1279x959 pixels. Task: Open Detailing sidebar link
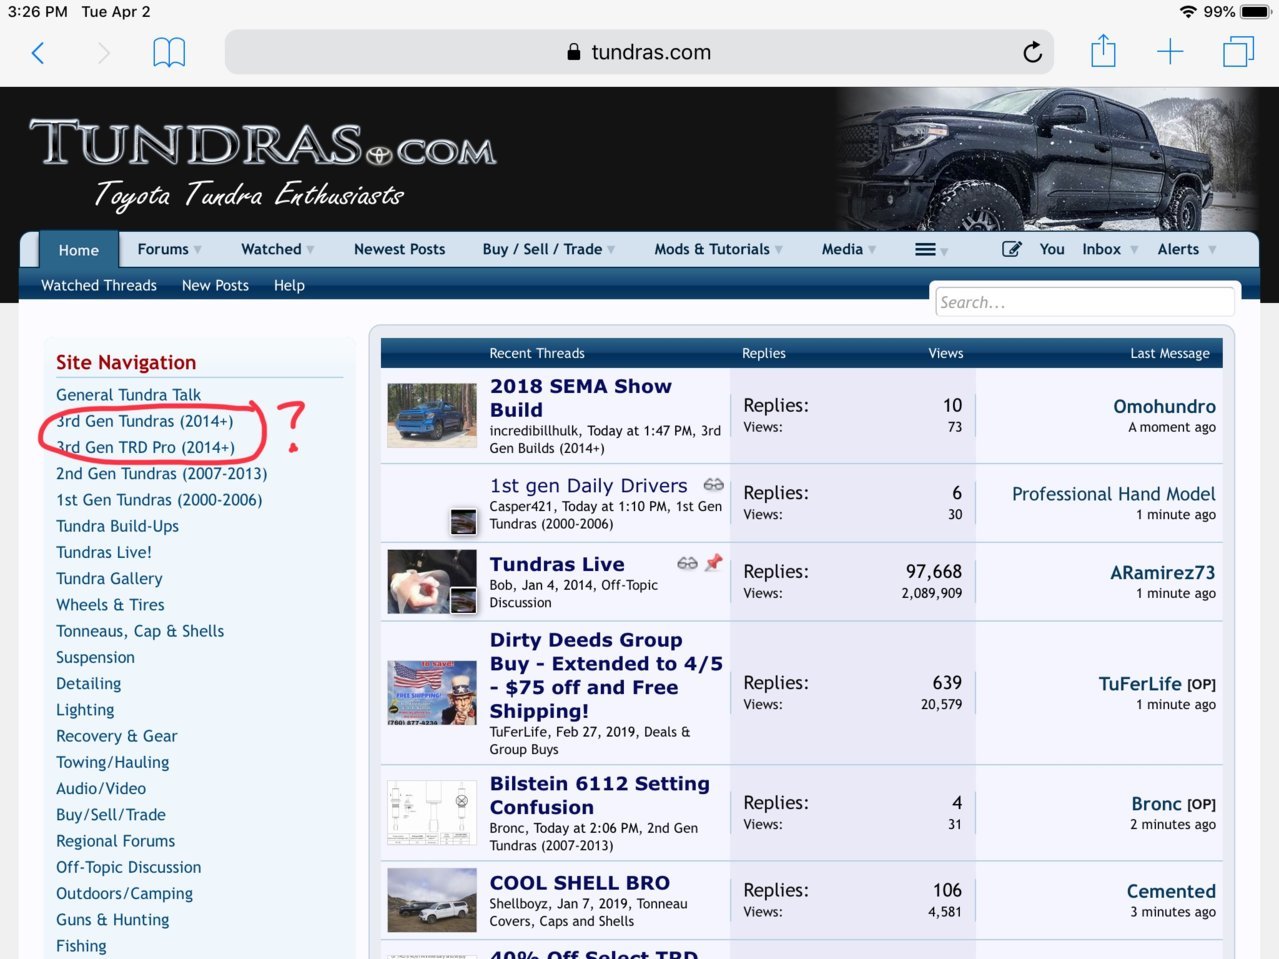pyautogui.click(x=88, y=683)
